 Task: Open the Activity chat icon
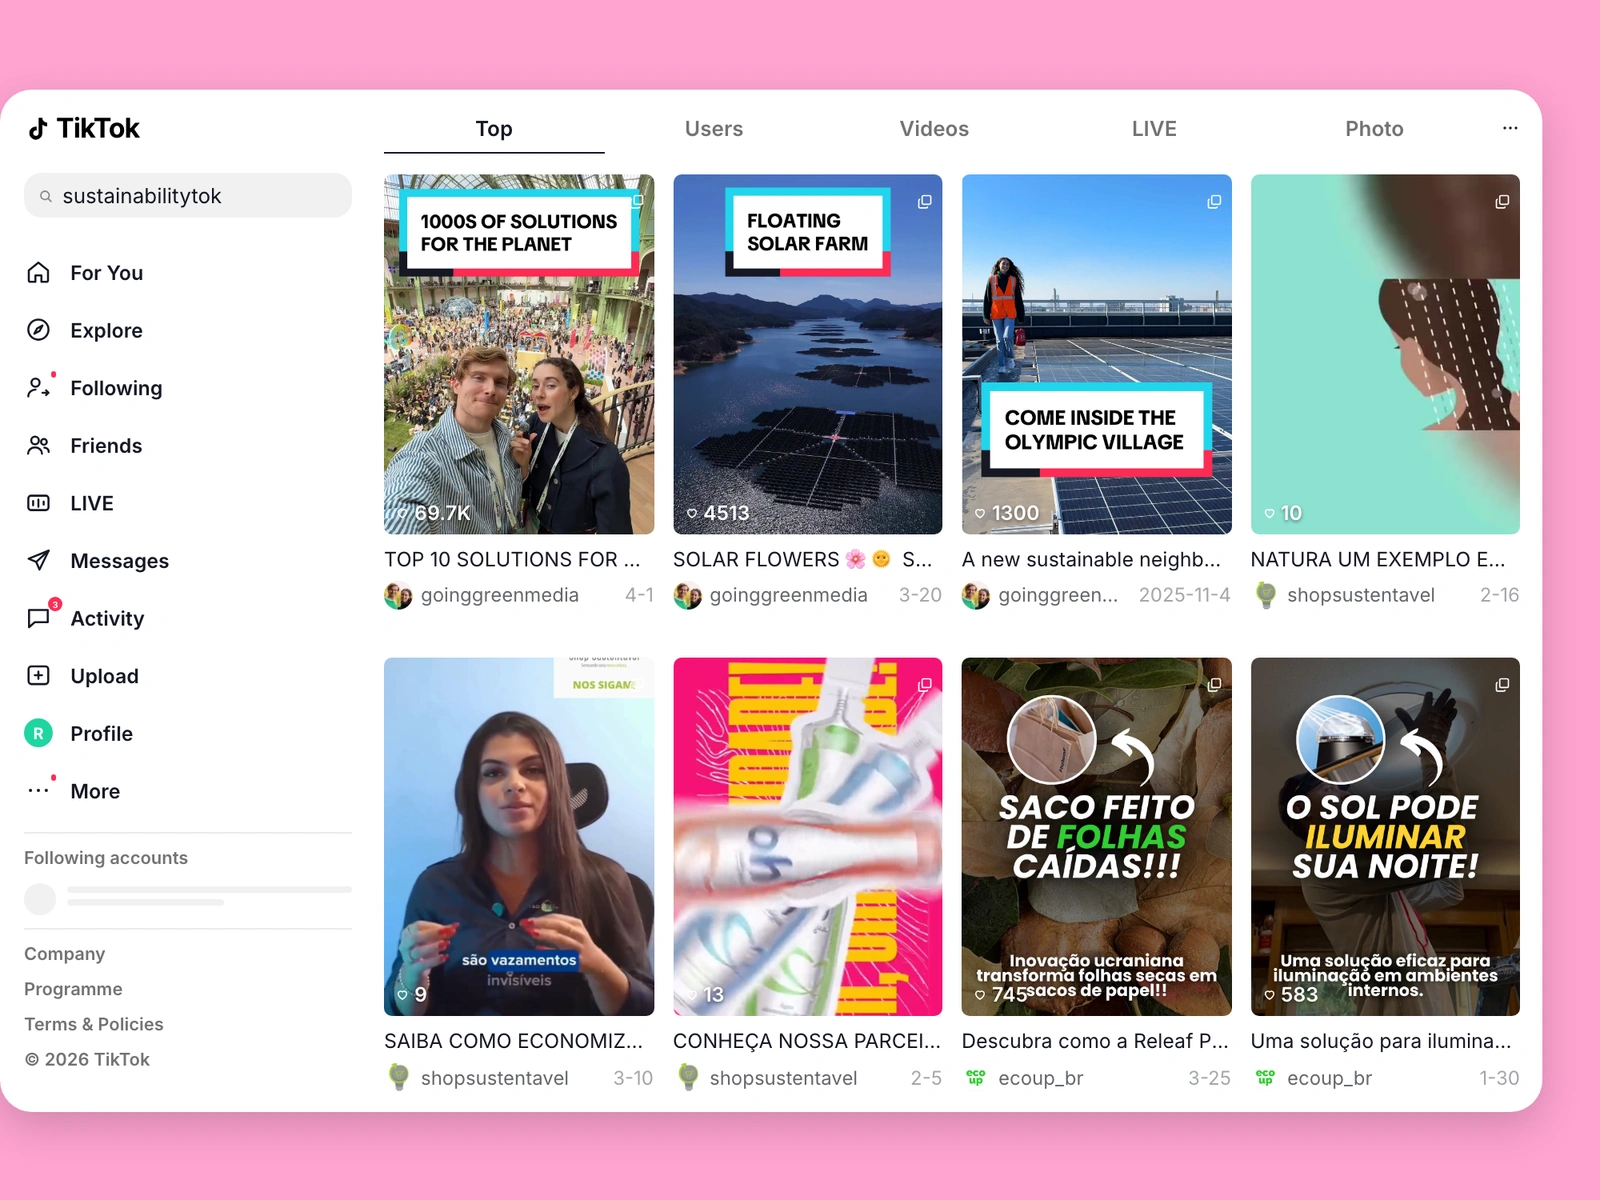pos(38,618)
